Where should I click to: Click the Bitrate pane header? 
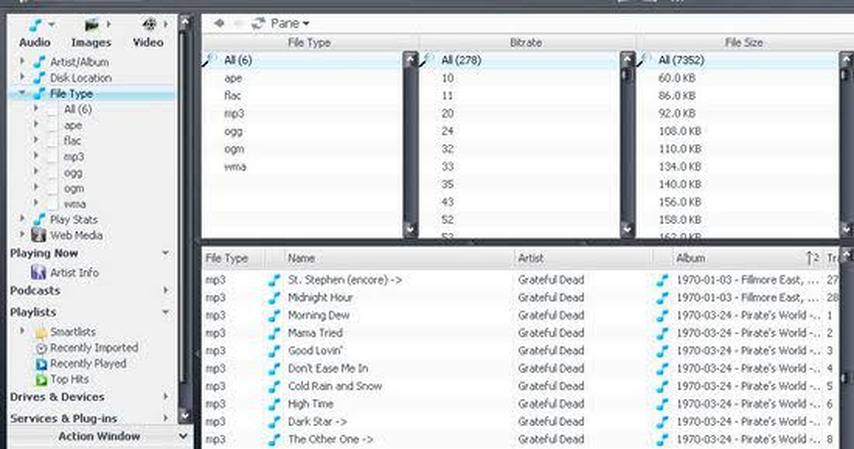coord(526,43)
